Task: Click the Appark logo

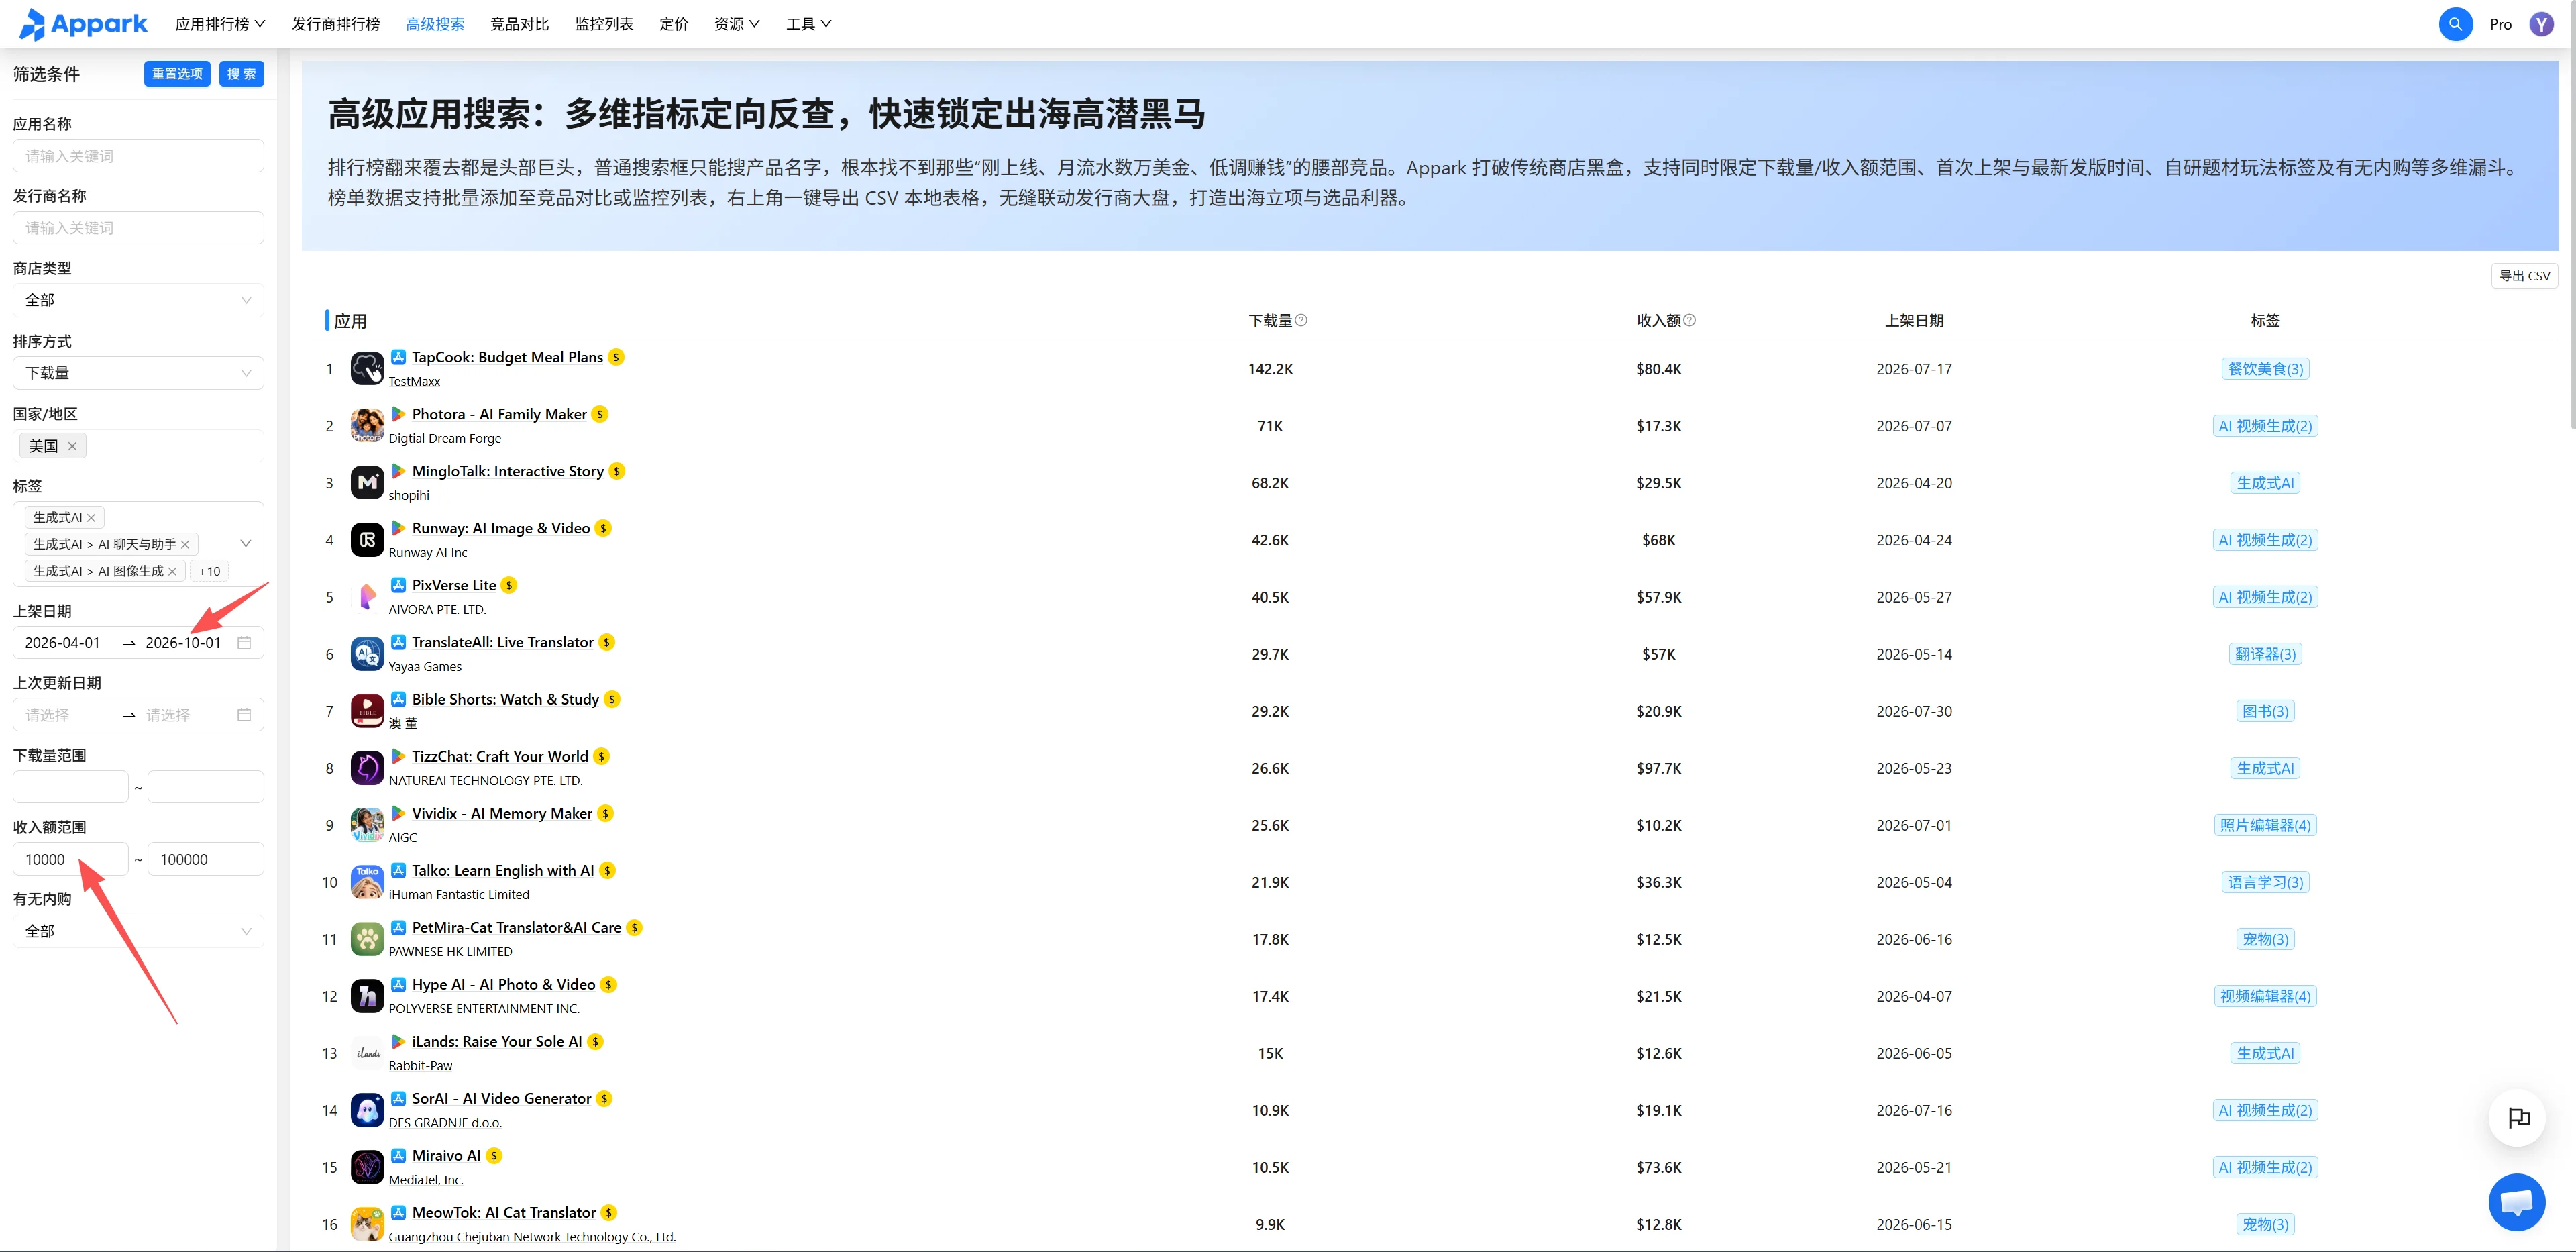Action: click(83, 24)
